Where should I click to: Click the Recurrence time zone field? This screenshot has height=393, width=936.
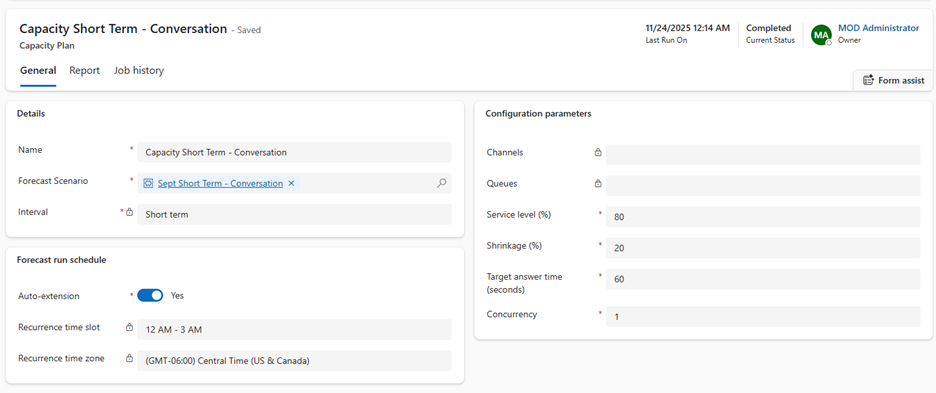(x=294, y=361)
